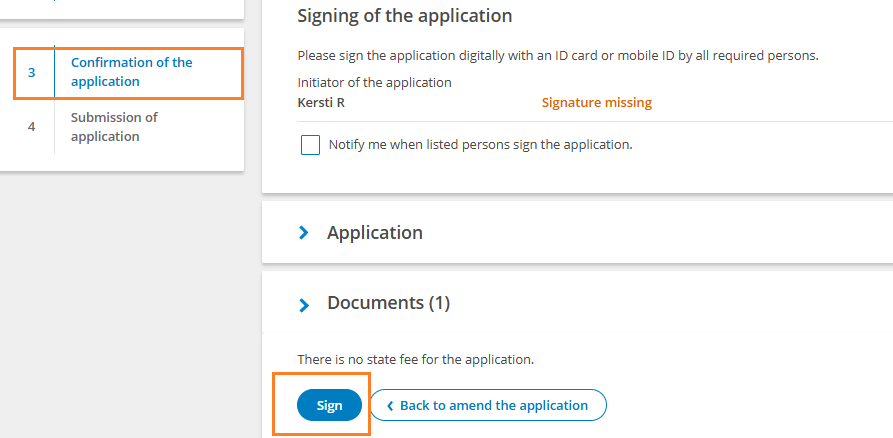Image resolution: width=893 pixels, height=438 pixels.
Task: Expand the Documents (1) section chevron
Action: [304, 305]
